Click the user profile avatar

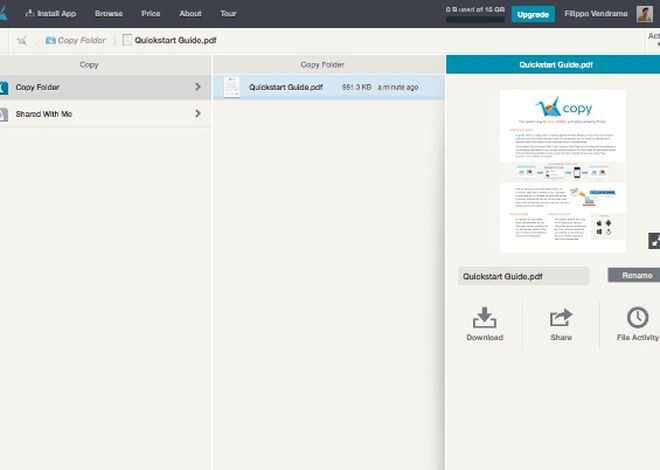[x=644, y=13]
